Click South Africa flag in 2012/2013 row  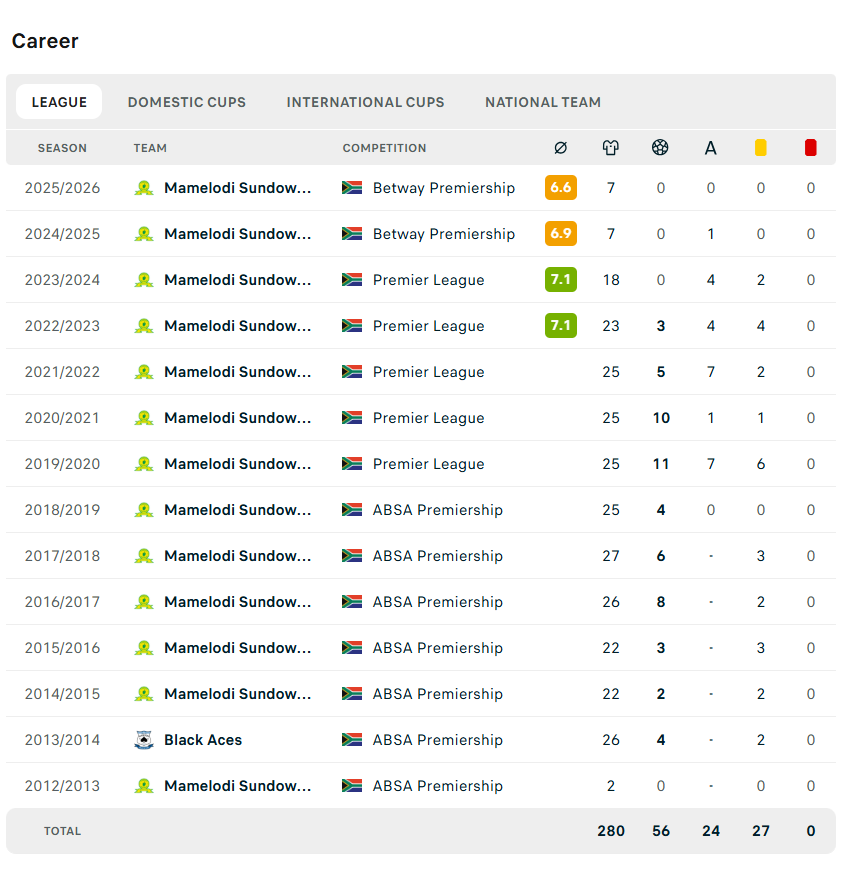click(352, 786)
